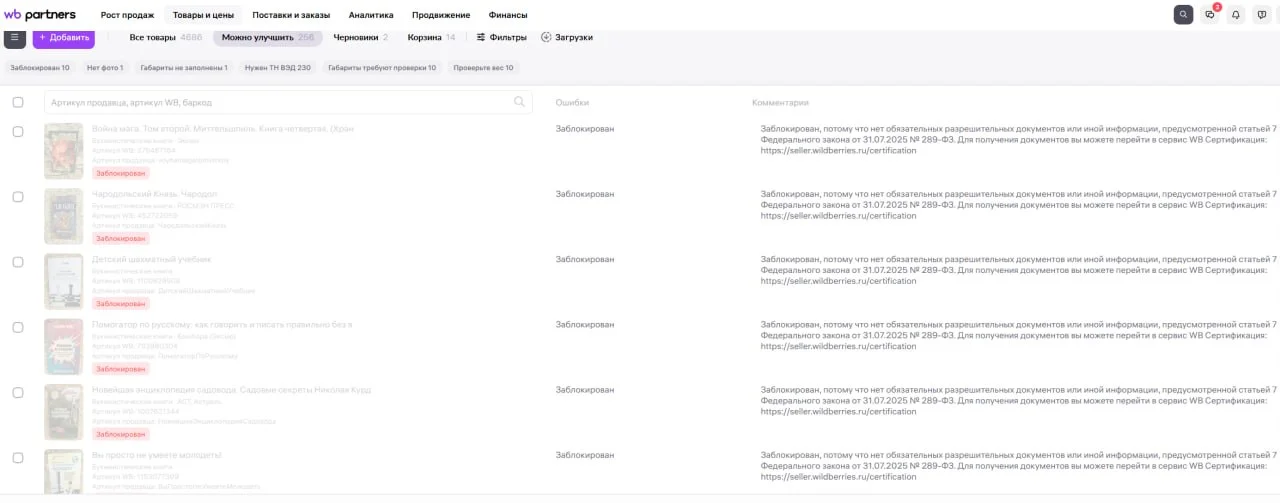1280x503 pixels.
Task: Open the Помогатор по русскому cover thumbnail
Action: (x=63, y=346)
